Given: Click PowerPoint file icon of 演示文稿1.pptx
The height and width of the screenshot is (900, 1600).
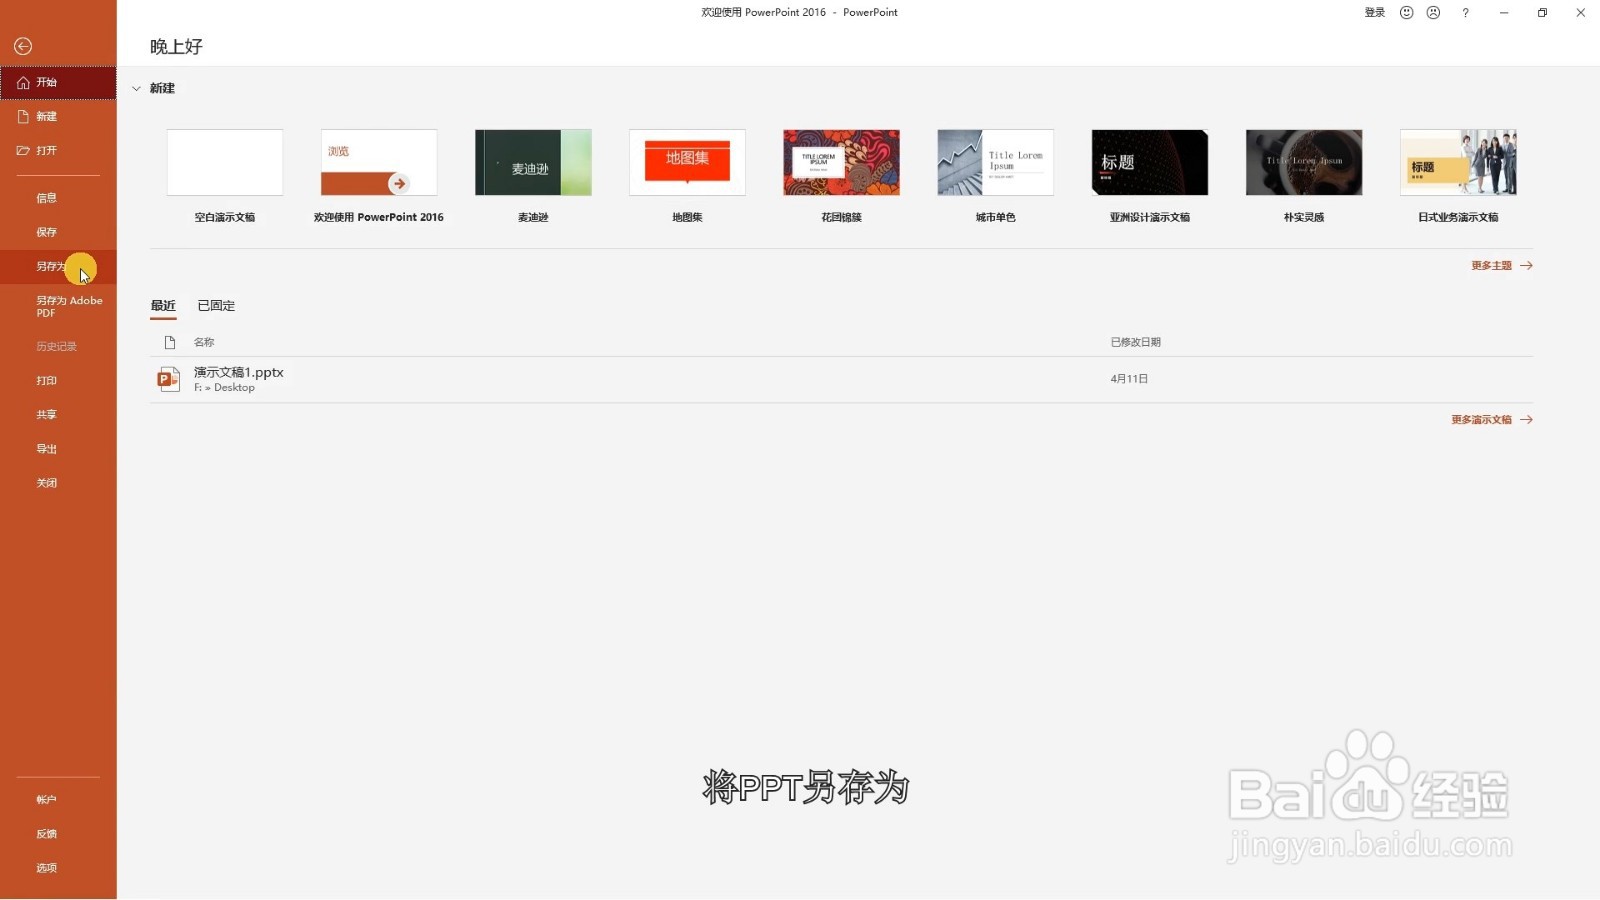Looking at the screenshot, I should click(168, 379).
